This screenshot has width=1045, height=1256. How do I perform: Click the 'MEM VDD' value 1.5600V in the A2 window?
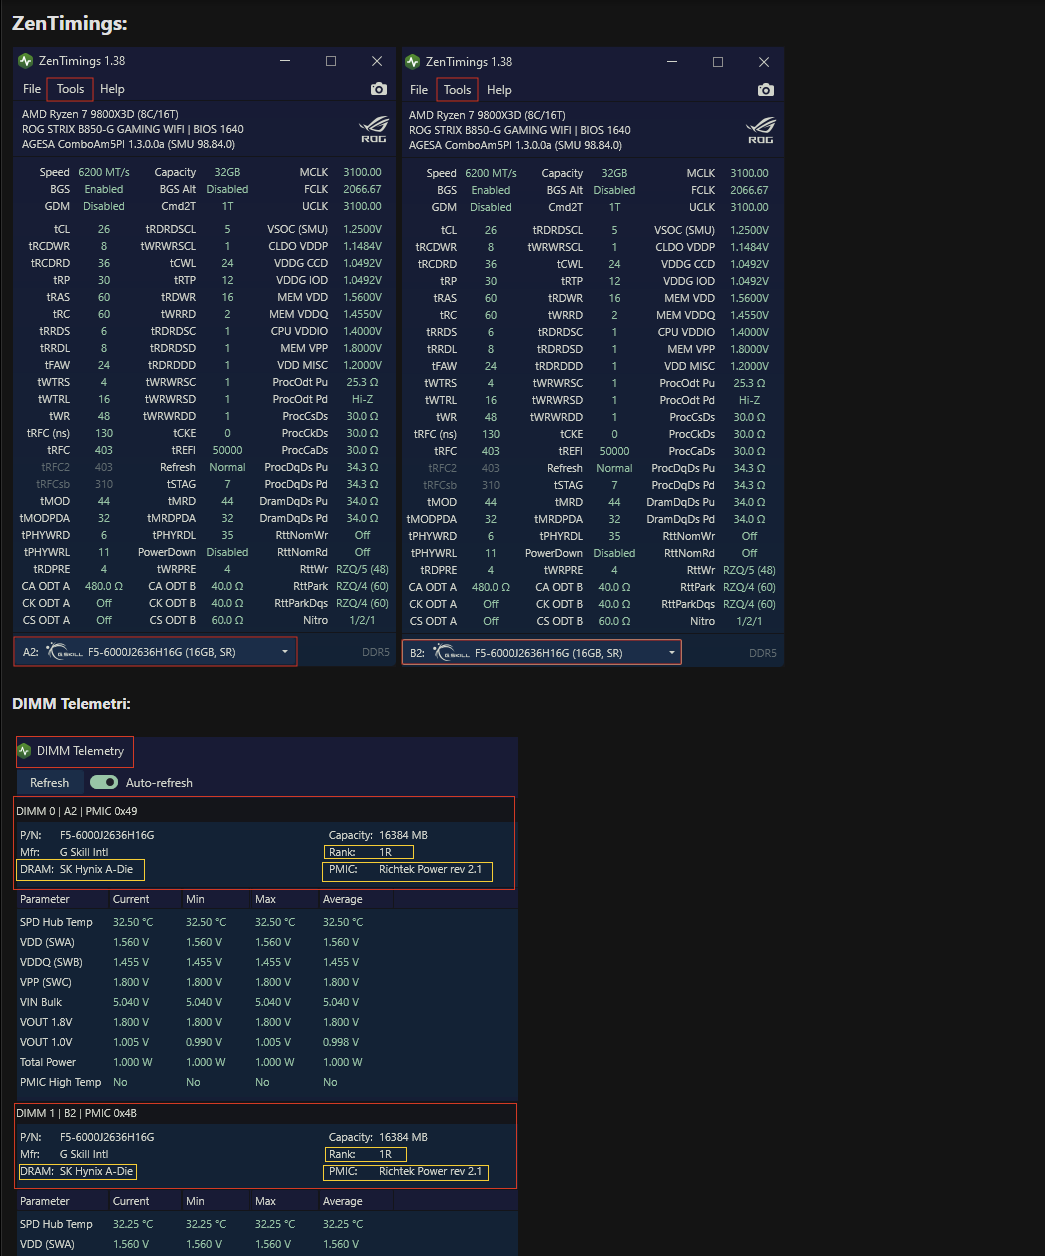[x=362, y=297]
